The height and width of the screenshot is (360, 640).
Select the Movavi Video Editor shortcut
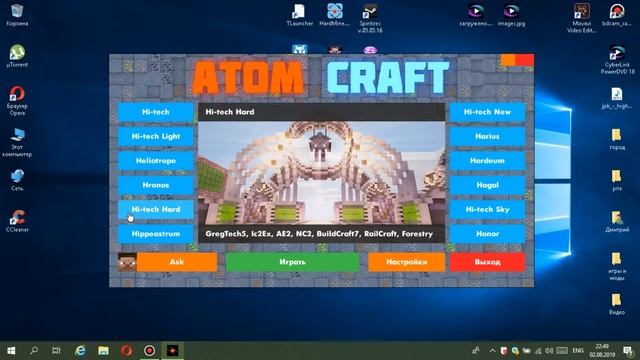tap(582, 18)
